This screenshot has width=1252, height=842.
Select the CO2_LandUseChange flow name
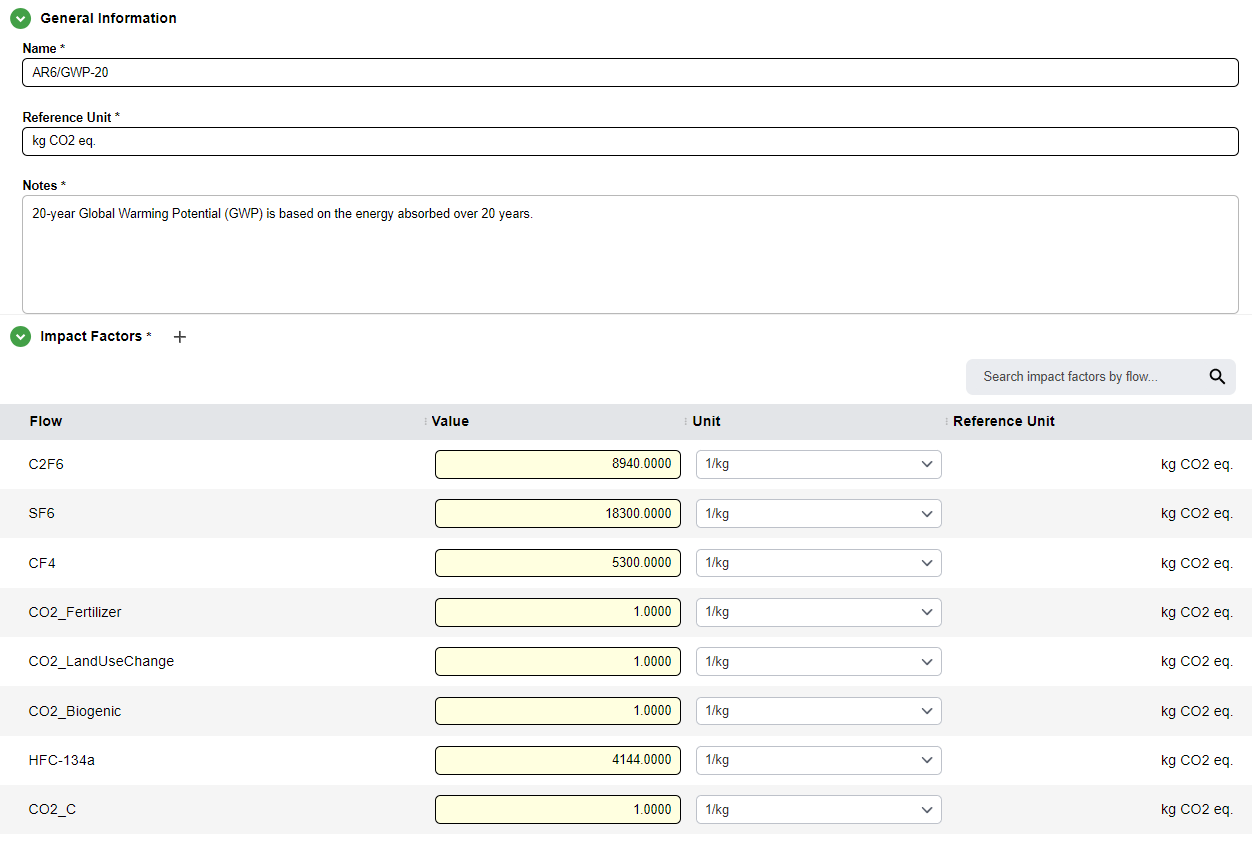101,661
